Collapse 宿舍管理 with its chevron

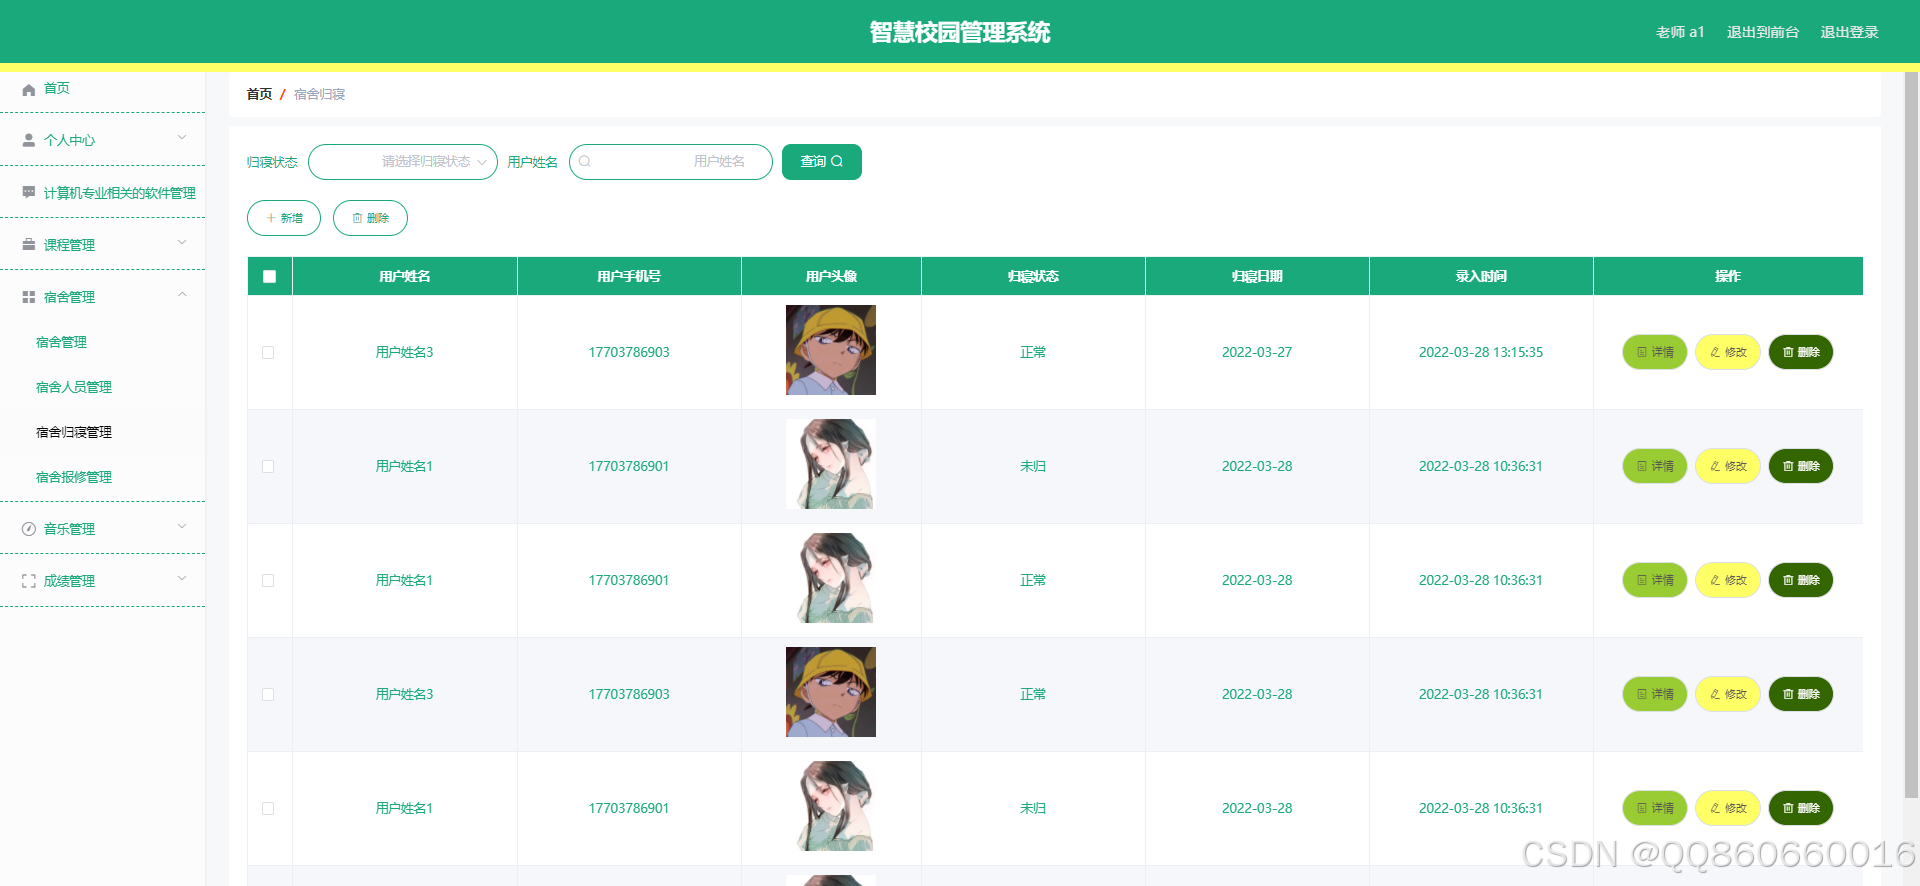point(182,294)
